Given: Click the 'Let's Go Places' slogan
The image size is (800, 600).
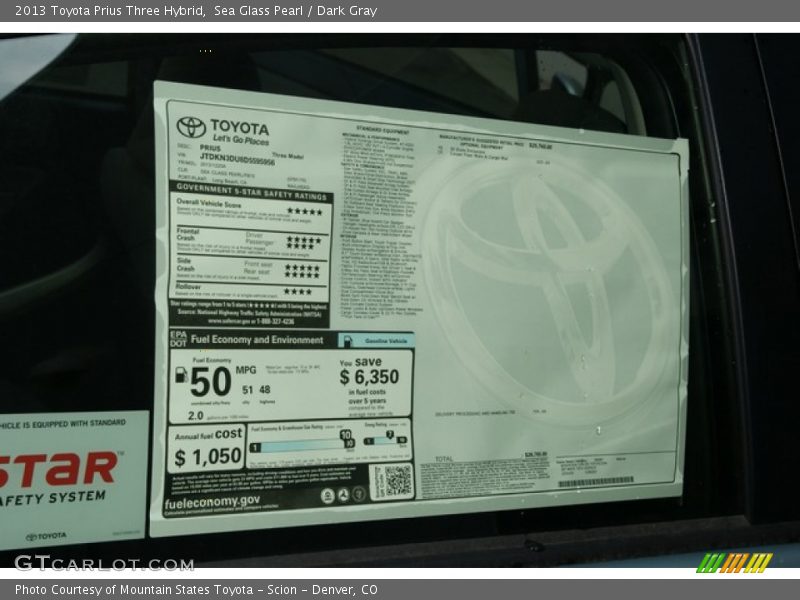Looking at the screenshot, I should [240, 139].
